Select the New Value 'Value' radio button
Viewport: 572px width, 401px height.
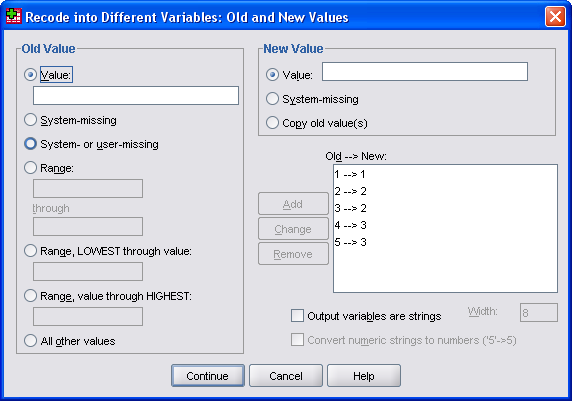(x=273, y=75)
